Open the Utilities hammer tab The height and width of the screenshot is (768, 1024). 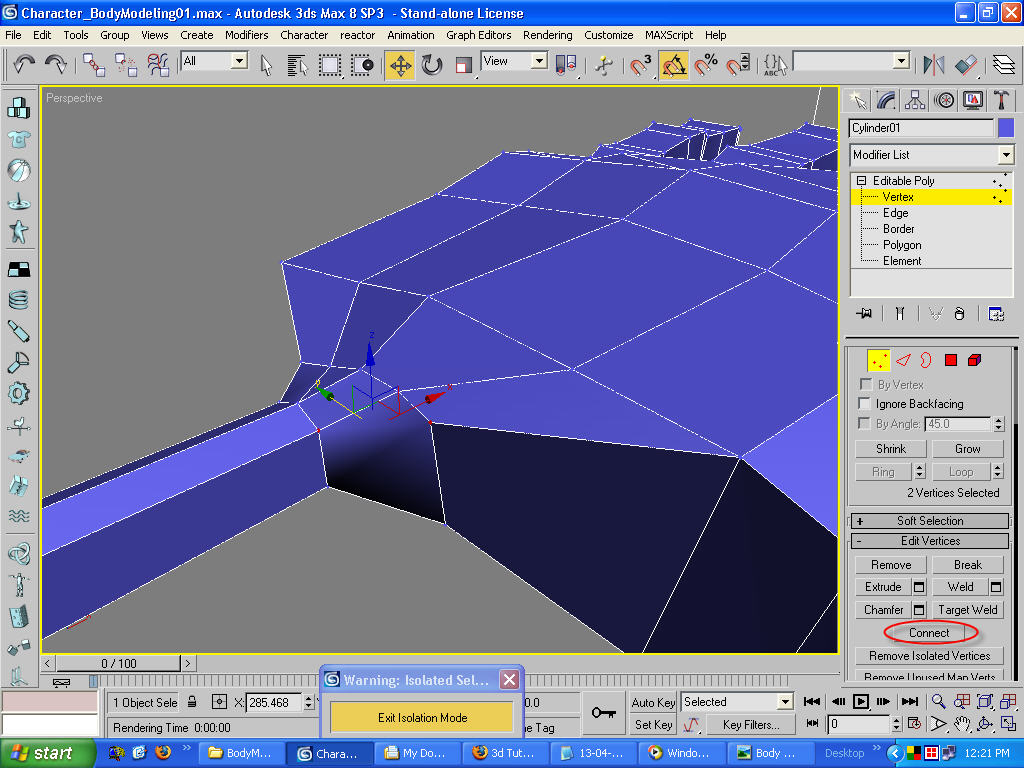pyautogui.click(x=1001, y=100)
